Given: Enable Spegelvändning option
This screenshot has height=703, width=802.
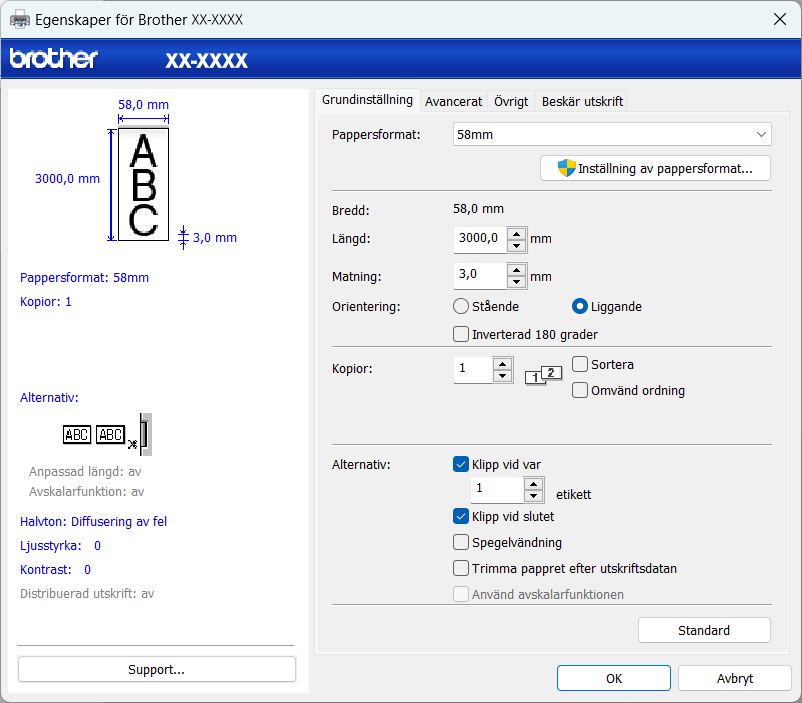Looking at the screenshot, I should [461, 542].
